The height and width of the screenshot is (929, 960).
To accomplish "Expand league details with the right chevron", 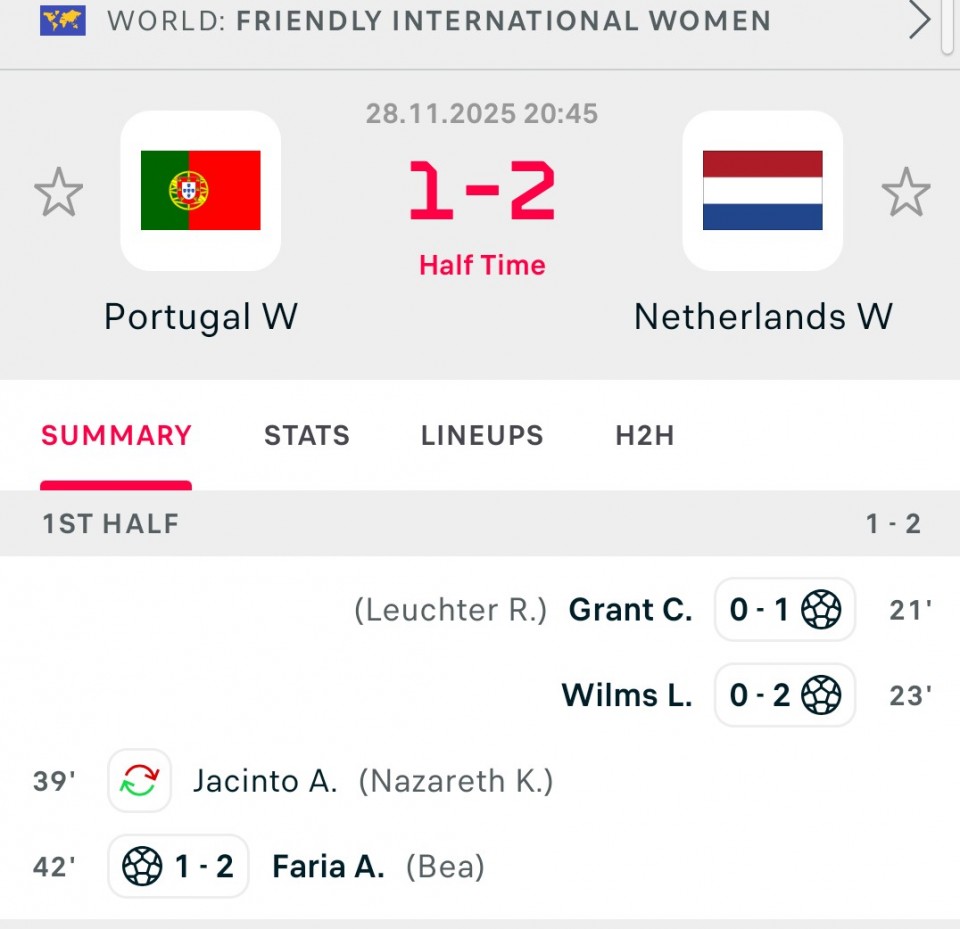I will point(919,20).
